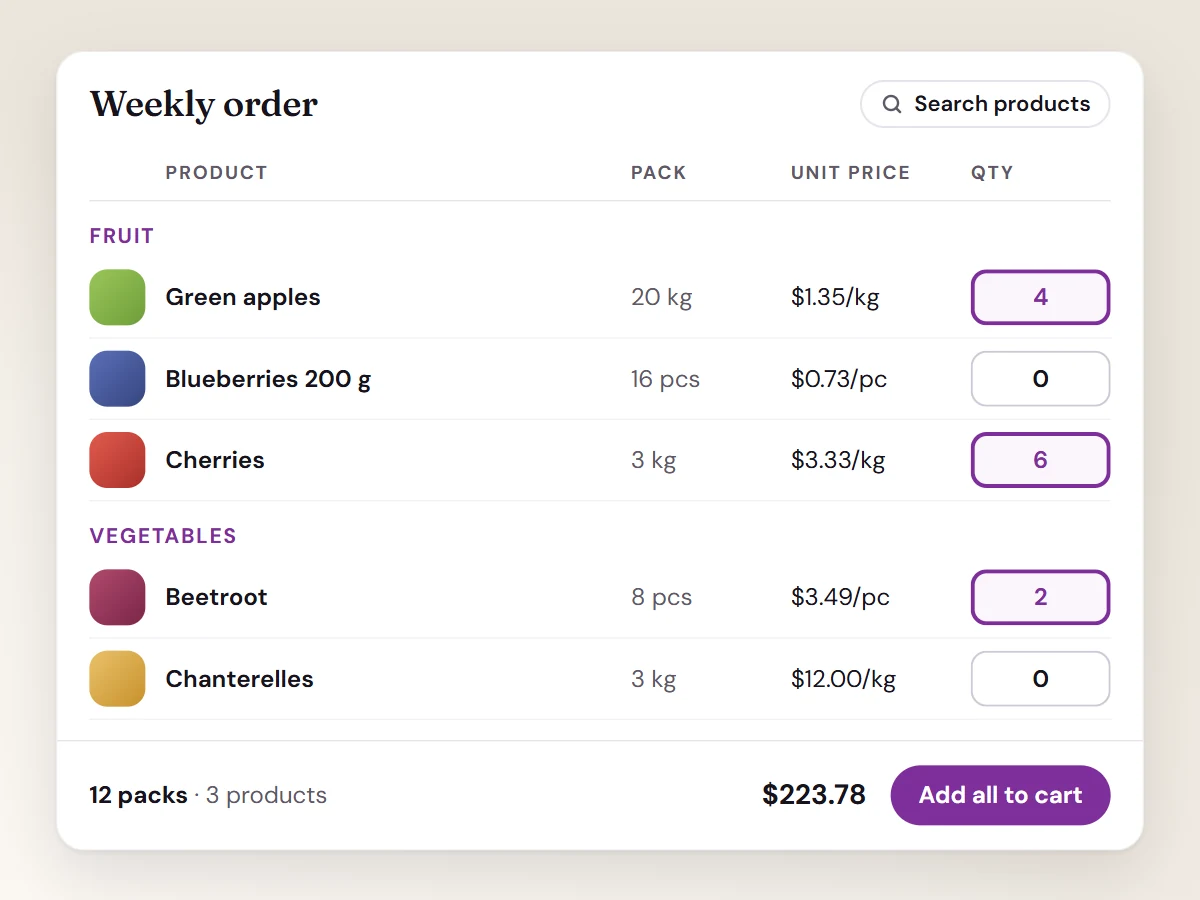Click the $3.49/pc unit price

coord(840,597)
